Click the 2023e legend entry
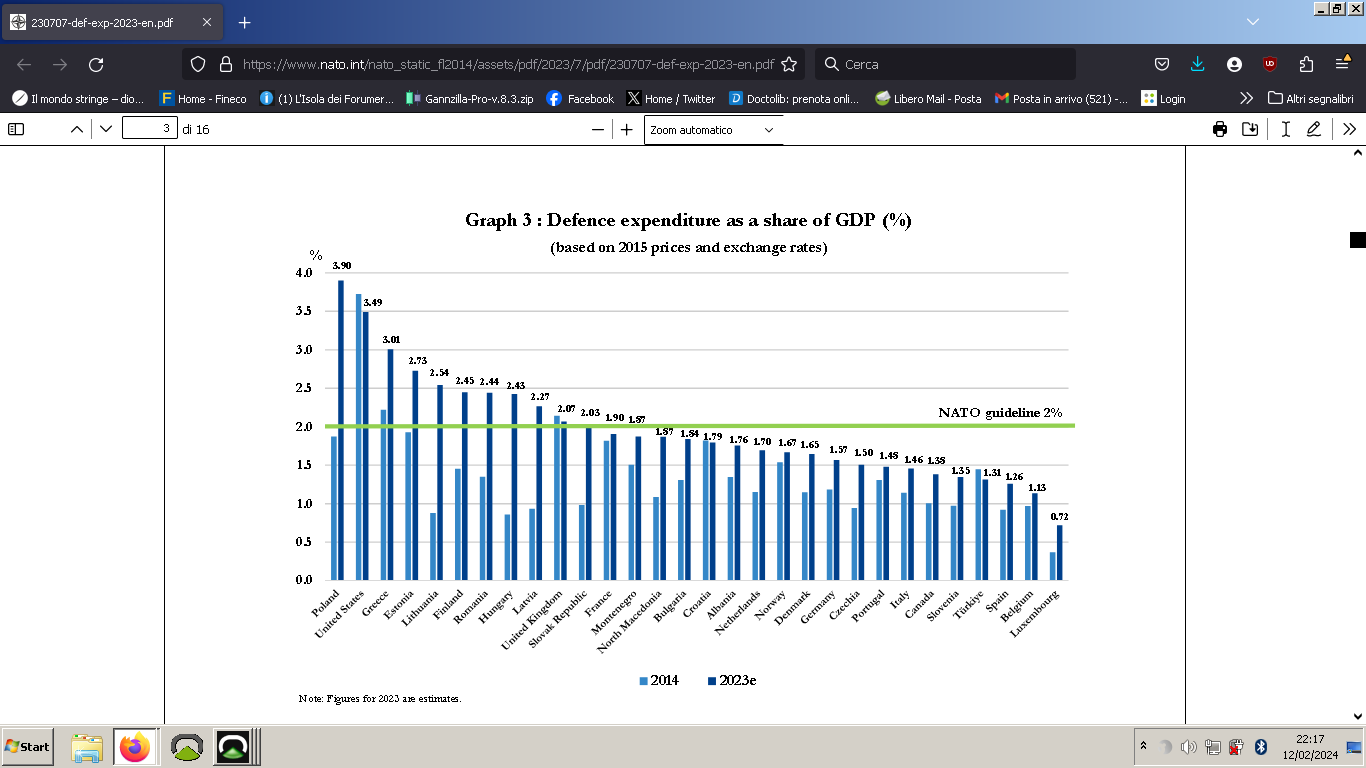 [732, 681]
